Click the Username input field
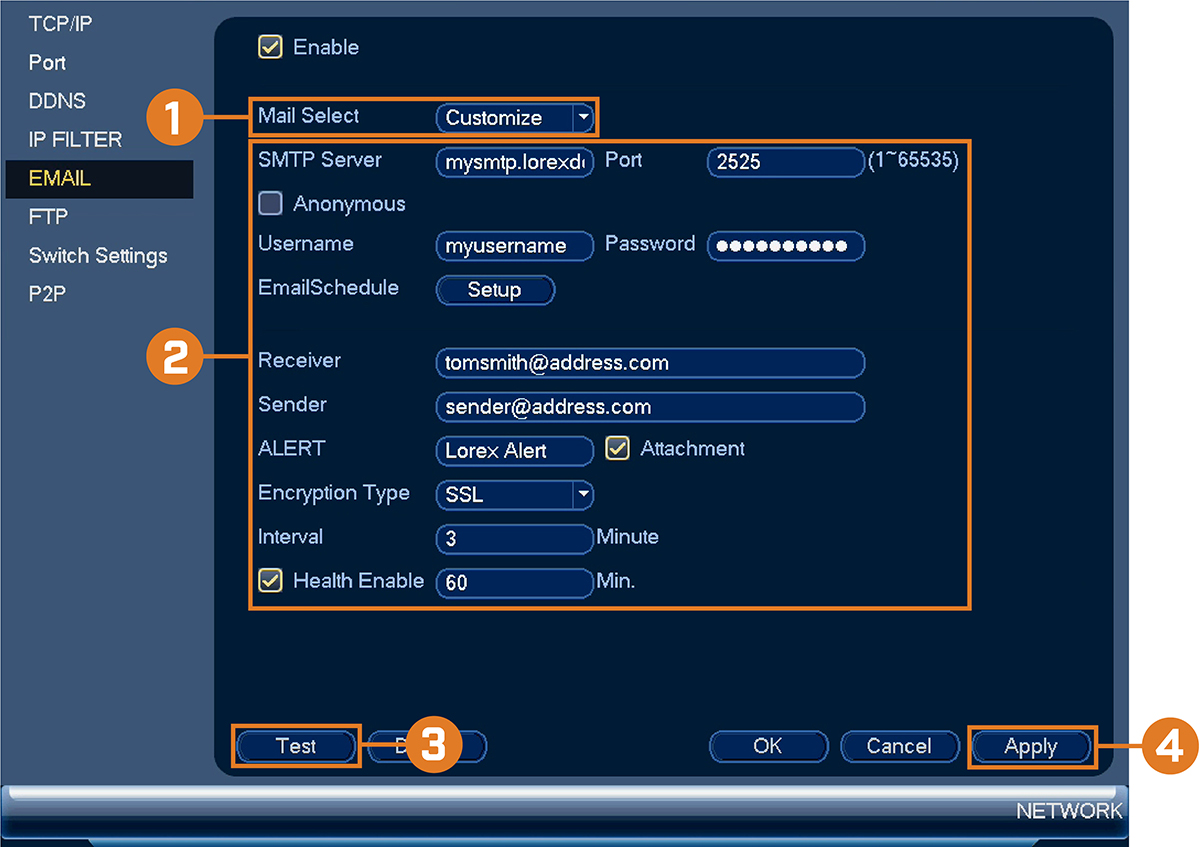 515,246
